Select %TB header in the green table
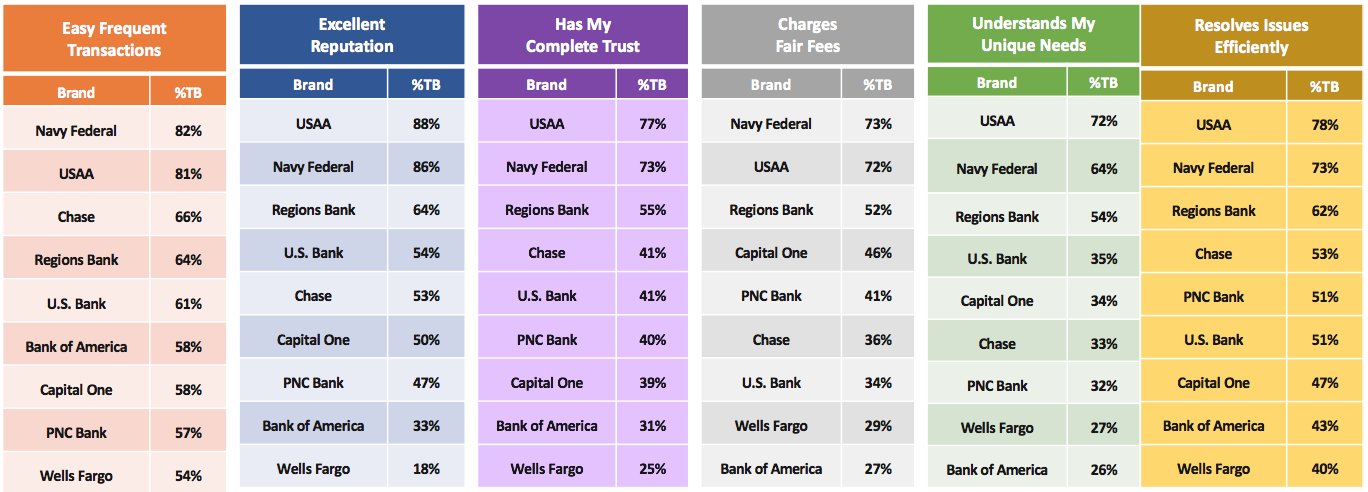The width and height of the screenshot is (1368, 492). click(1104, 83)
